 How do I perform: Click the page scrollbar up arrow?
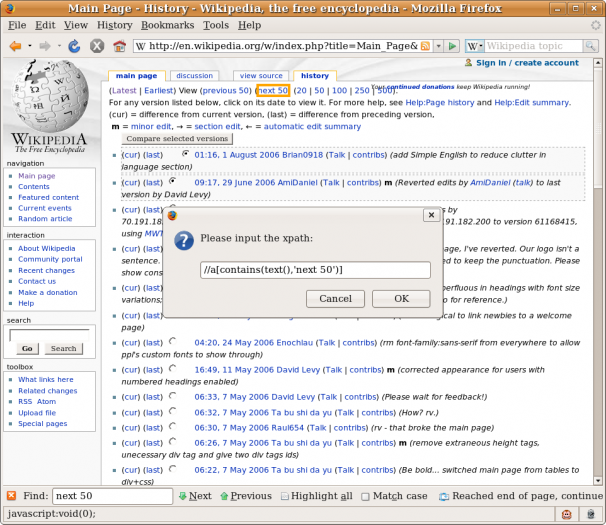[x=598, y=62]
